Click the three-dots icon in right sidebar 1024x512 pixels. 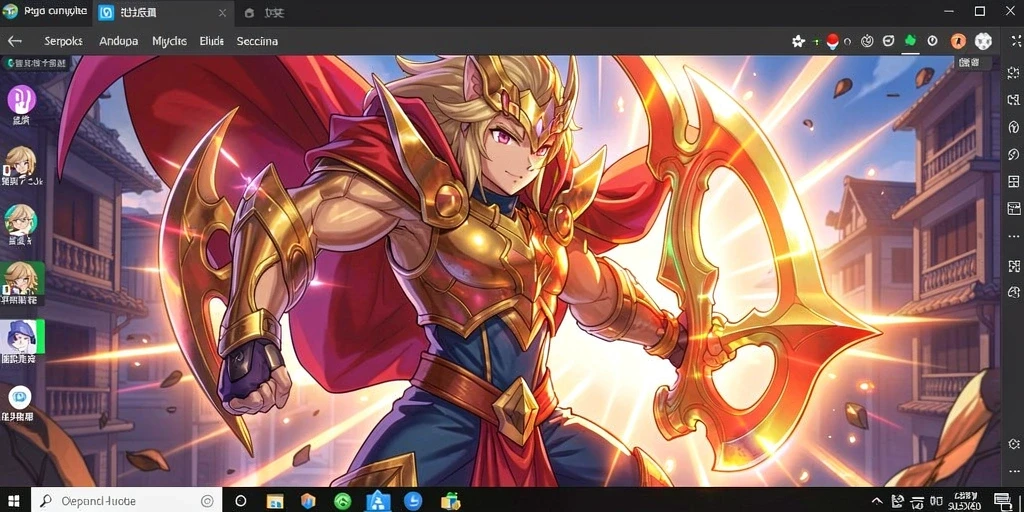[1014, 236]
